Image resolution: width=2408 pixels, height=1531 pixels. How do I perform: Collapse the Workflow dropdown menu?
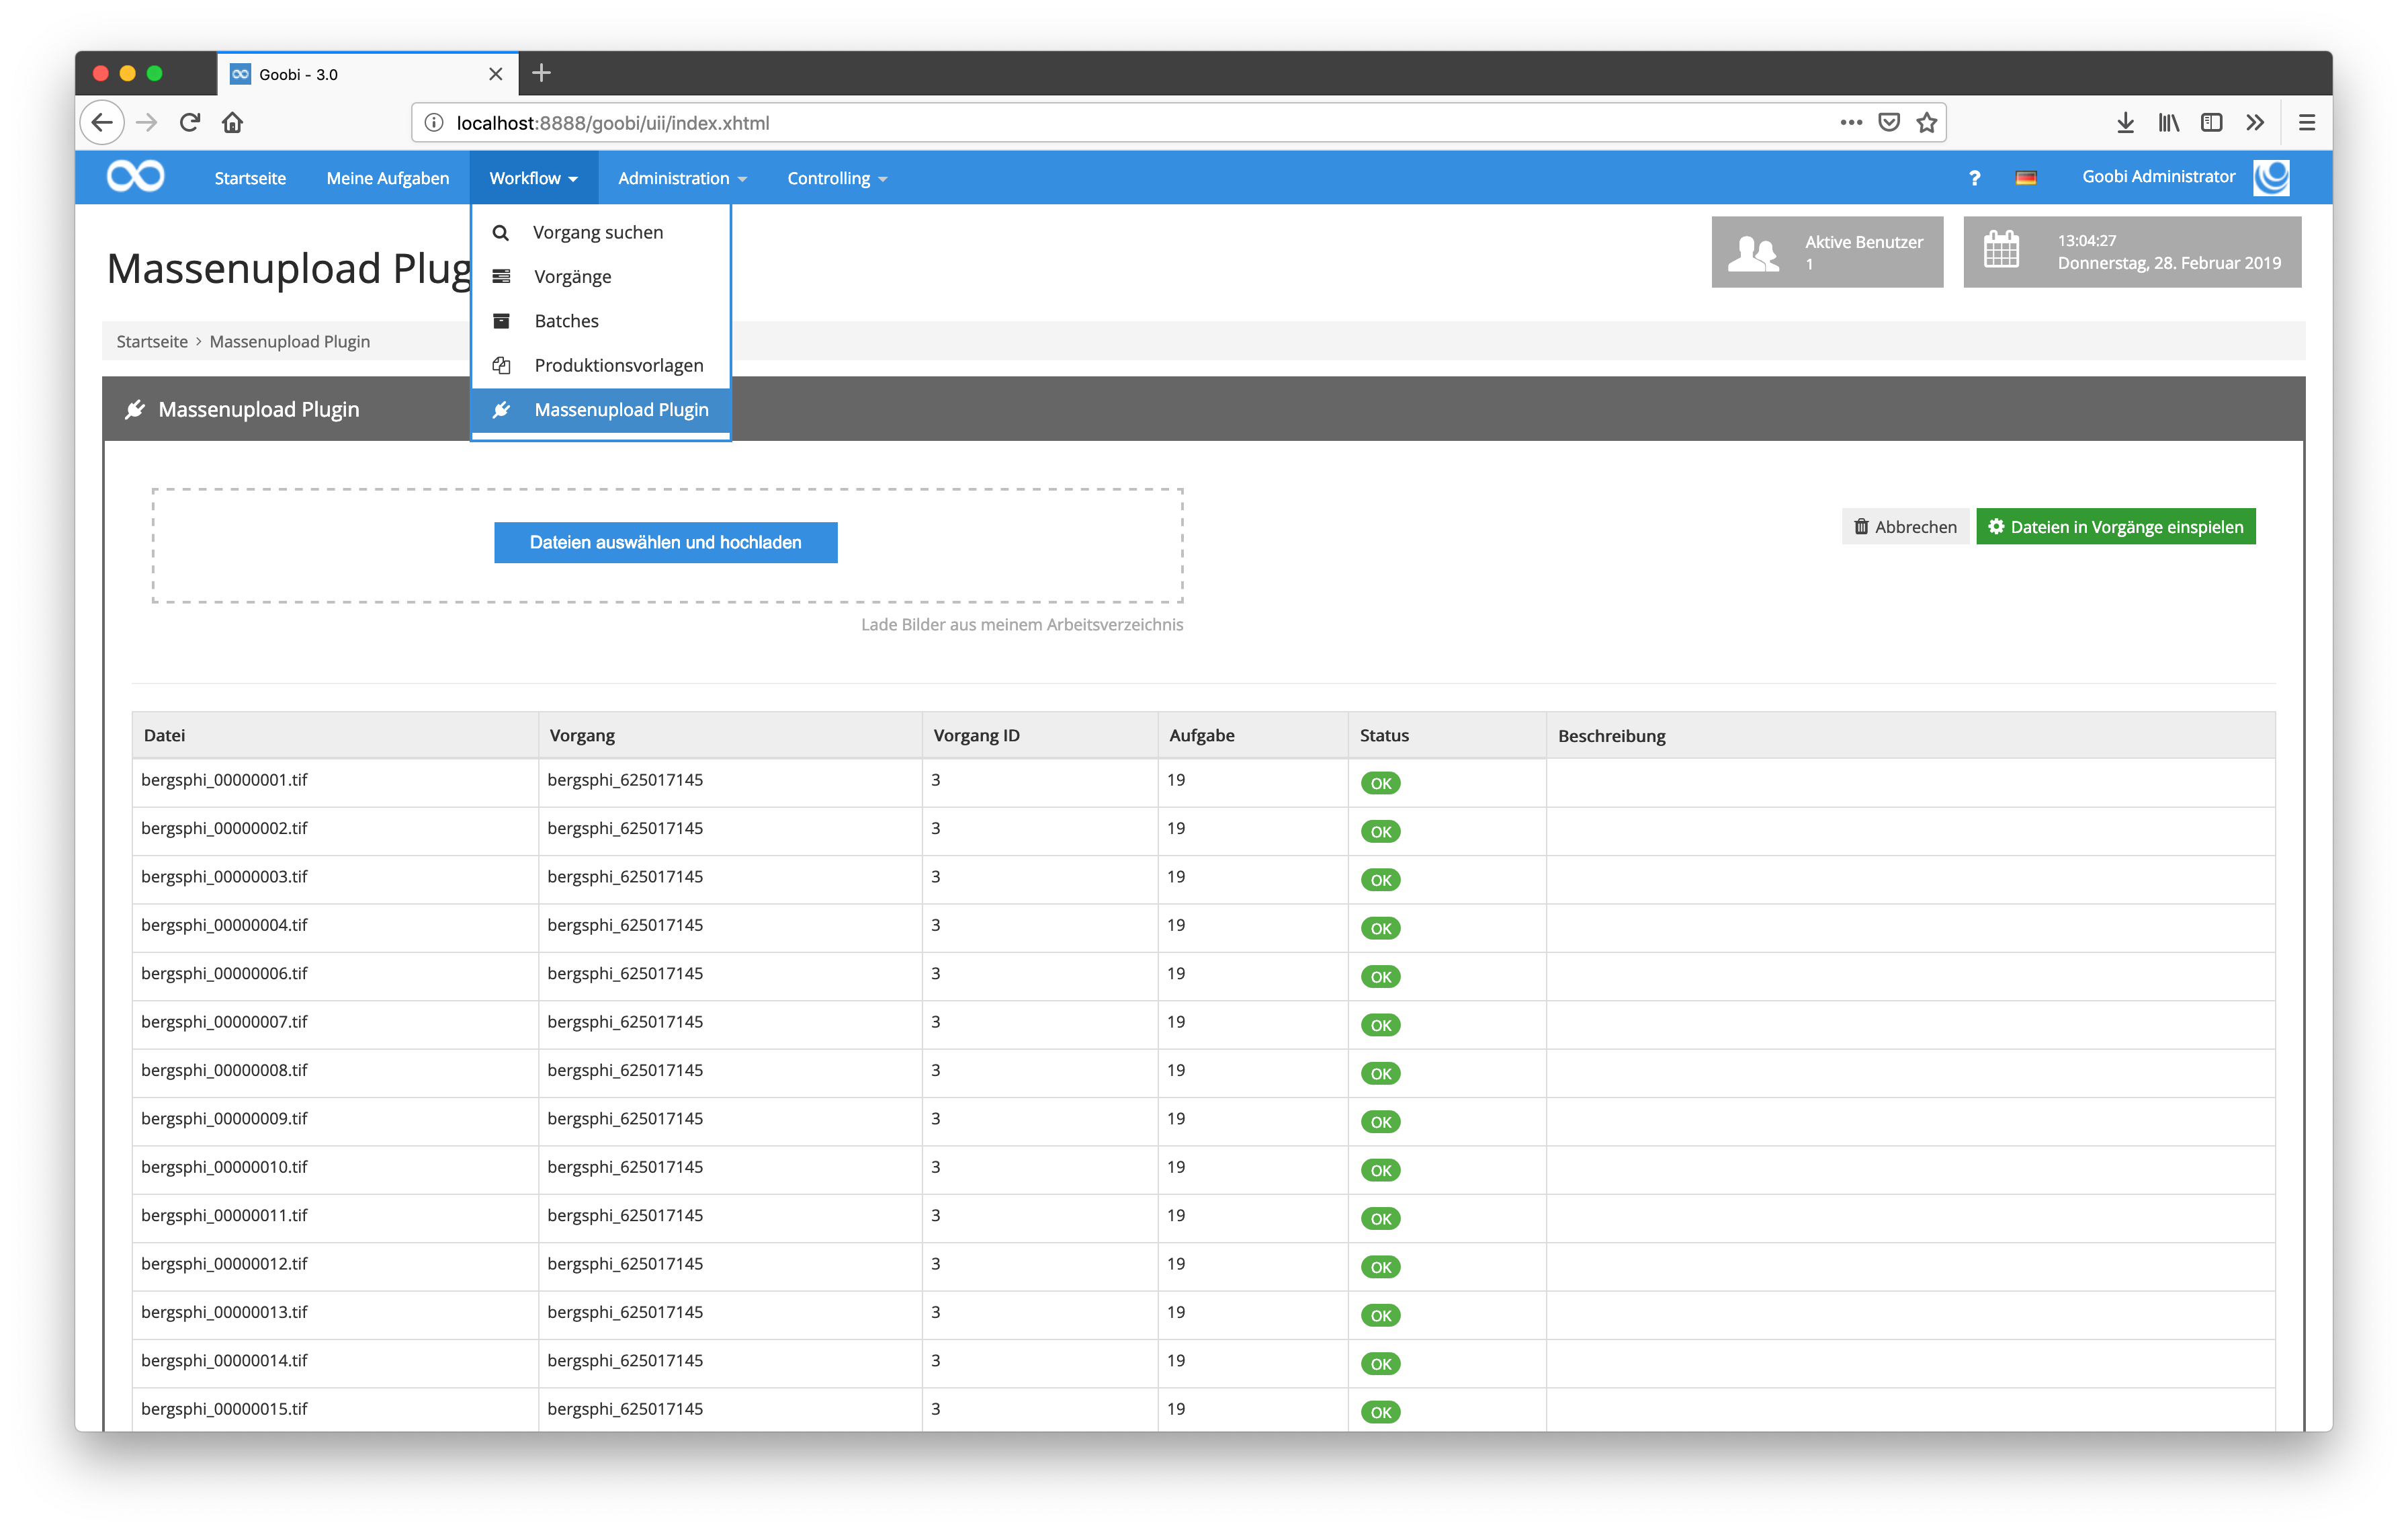click(533, 178)
